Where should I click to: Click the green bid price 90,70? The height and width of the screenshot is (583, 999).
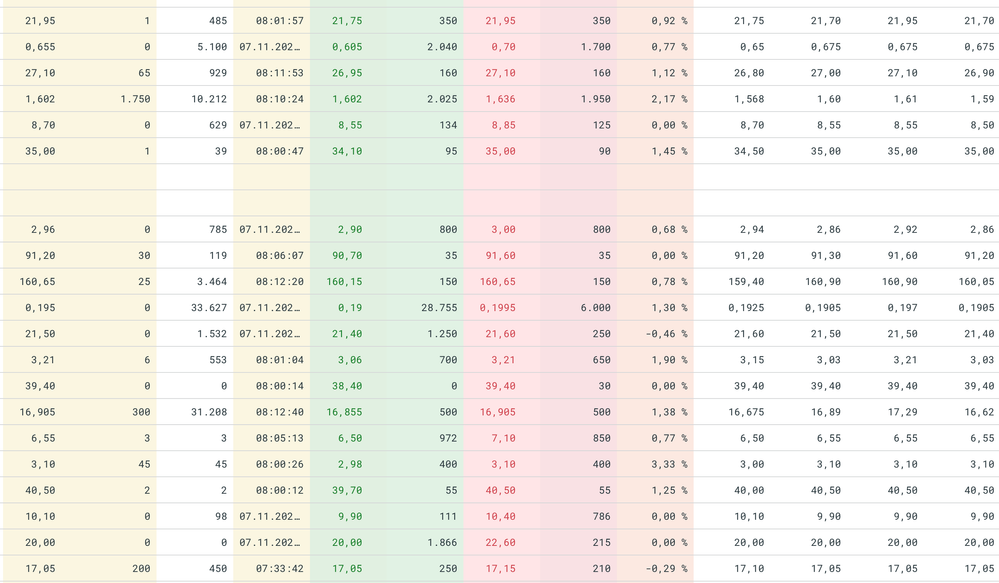[x=347, y=256]
